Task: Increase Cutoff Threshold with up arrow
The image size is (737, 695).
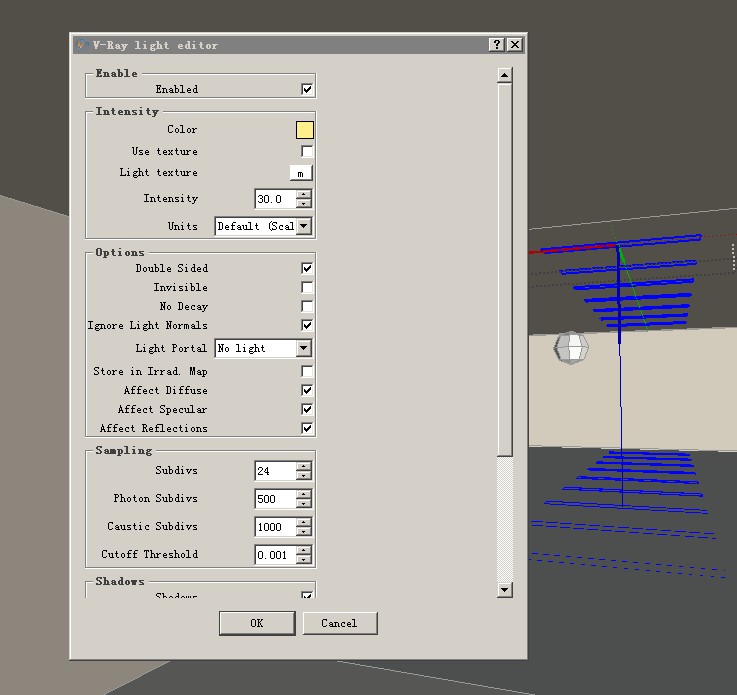Action: coord(304,551)
